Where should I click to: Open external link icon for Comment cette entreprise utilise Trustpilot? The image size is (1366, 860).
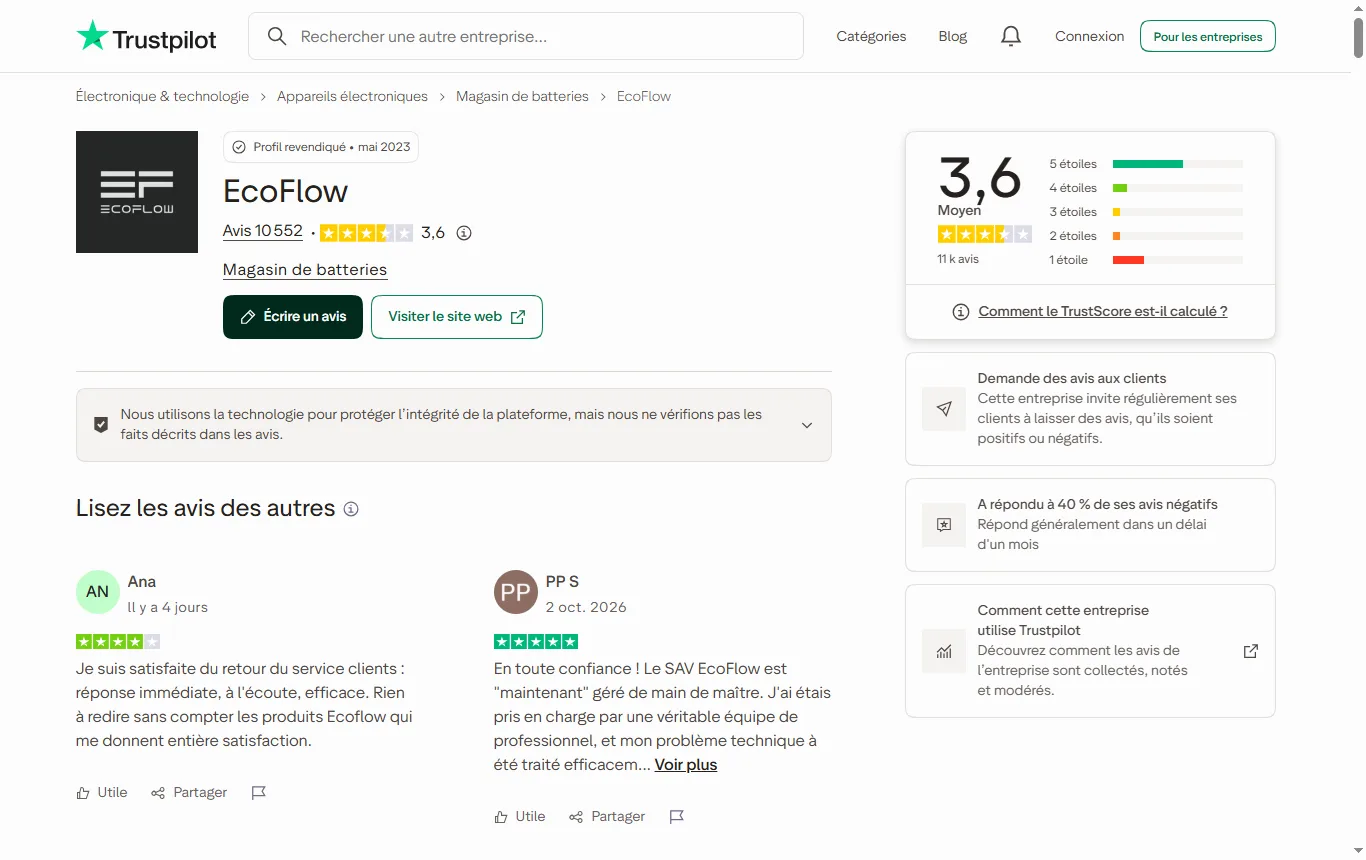pyautogui.click(x=1251, y=651)
